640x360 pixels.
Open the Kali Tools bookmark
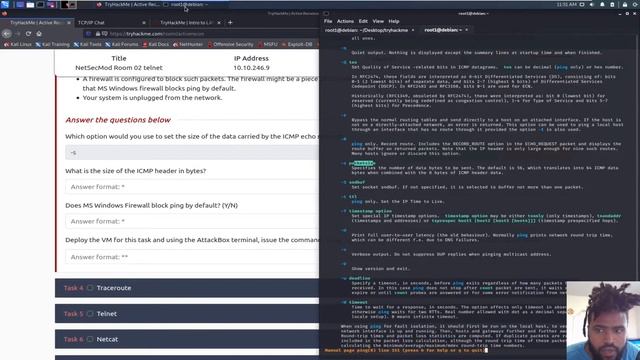(87, 44)
